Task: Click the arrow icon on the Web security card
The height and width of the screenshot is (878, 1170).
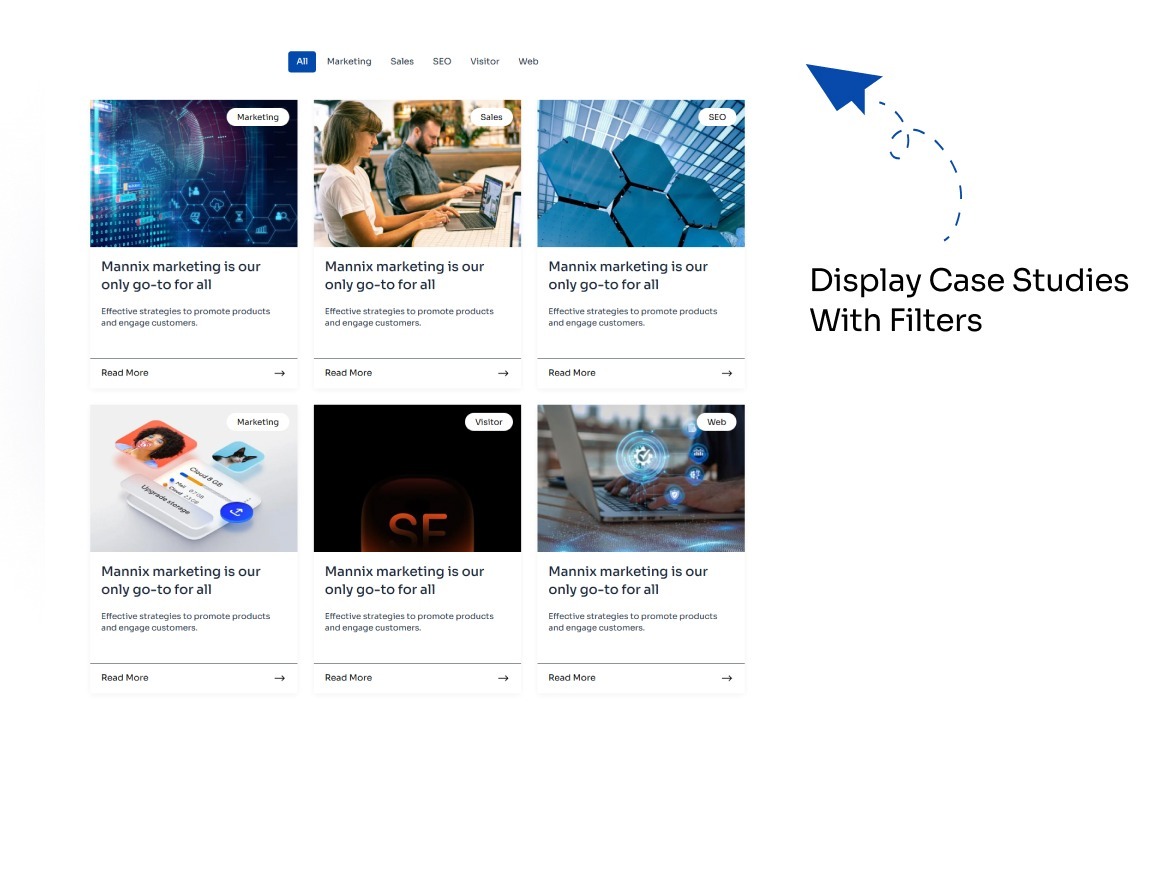Action: point(727,677)
